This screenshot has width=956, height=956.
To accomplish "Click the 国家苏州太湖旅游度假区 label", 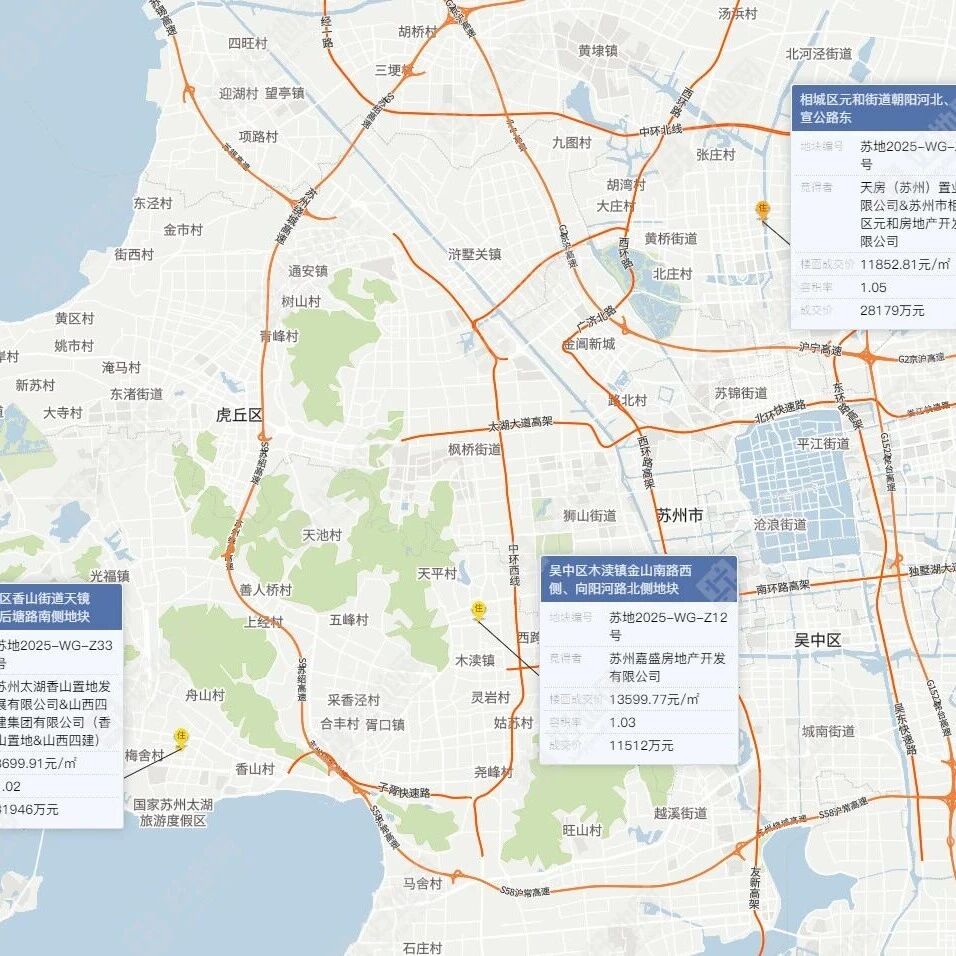I will [173, 813].
